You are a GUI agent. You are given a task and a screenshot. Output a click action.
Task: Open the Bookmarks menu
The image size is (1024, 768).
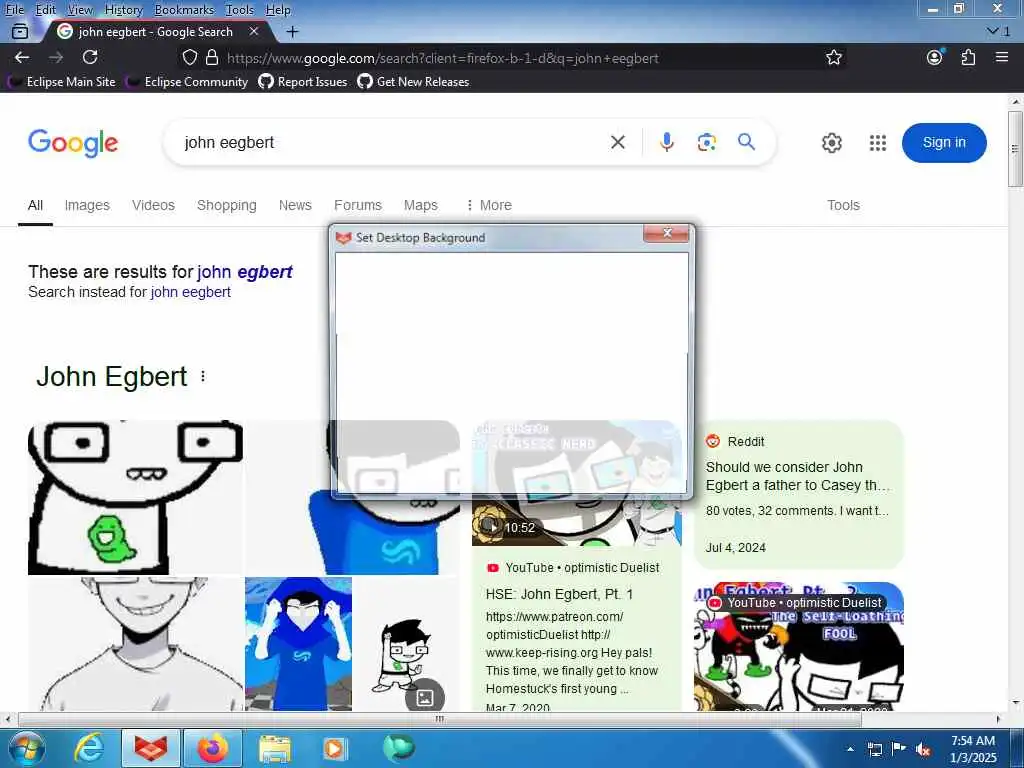[184, 10]
